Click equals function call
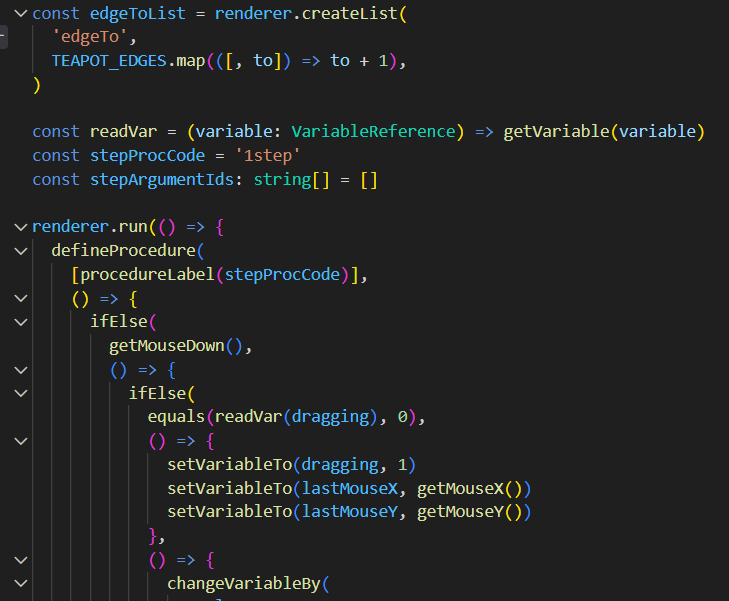The width and height of the screenshot is (729, 601). pos(176,417)
